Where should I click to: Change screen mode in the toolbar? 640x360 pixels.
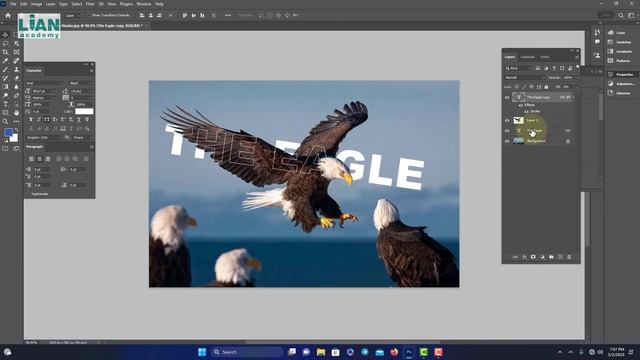click(16, 149)
